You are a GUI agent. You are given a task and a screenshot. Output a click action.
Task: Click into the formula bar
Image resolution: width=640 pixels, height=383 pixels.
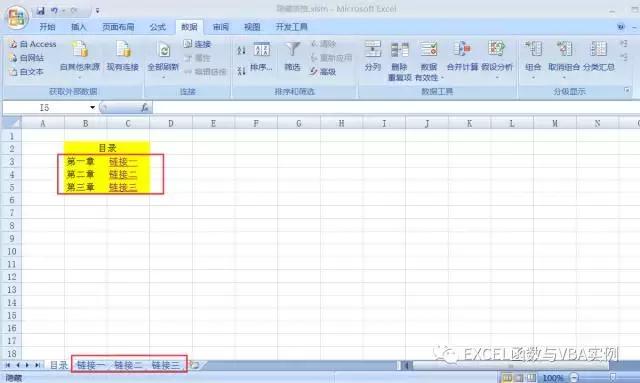click(x=396, y=108)
